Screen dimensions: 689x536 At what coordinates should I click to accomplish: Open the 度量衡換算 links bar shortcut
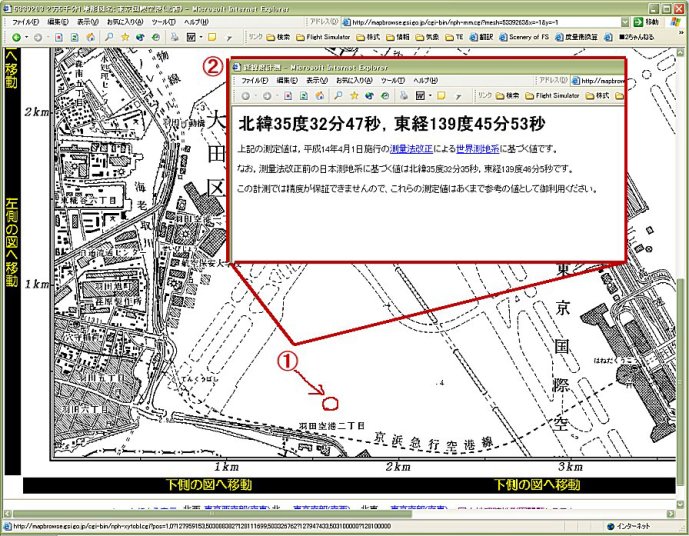tap(586, 37)
